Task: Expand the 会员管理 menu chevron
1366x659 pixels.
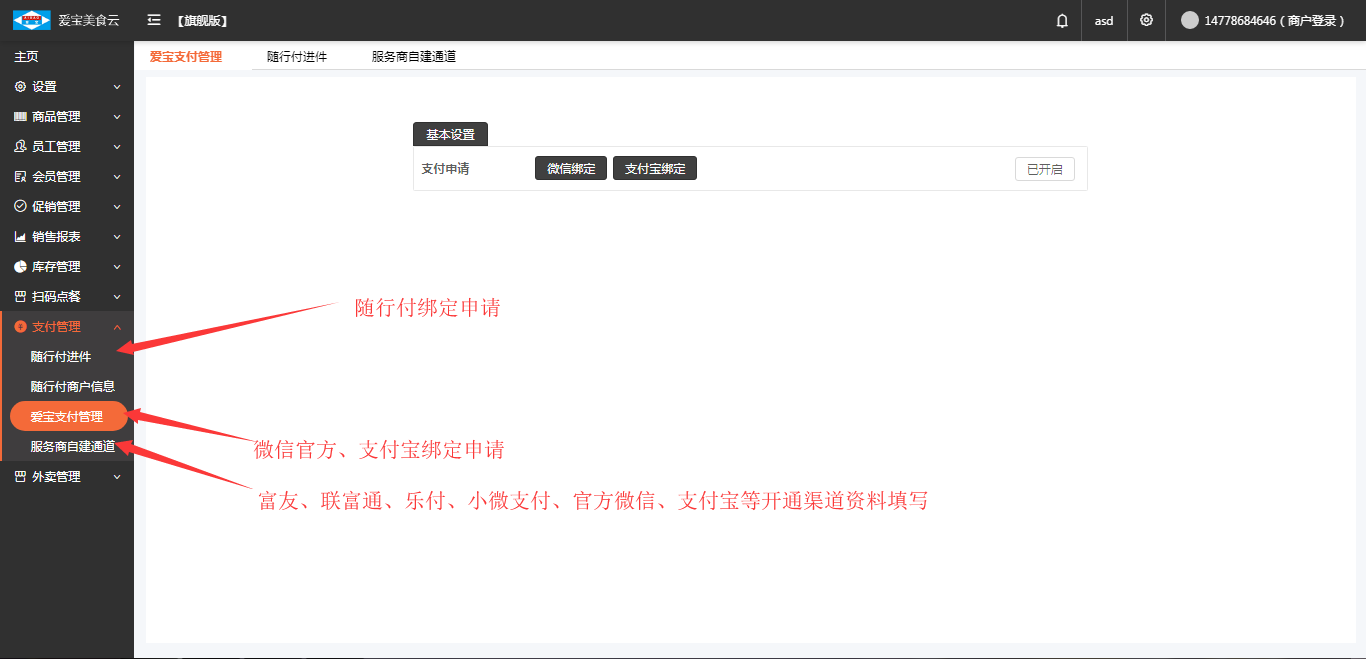Action: tap(117, 177)
